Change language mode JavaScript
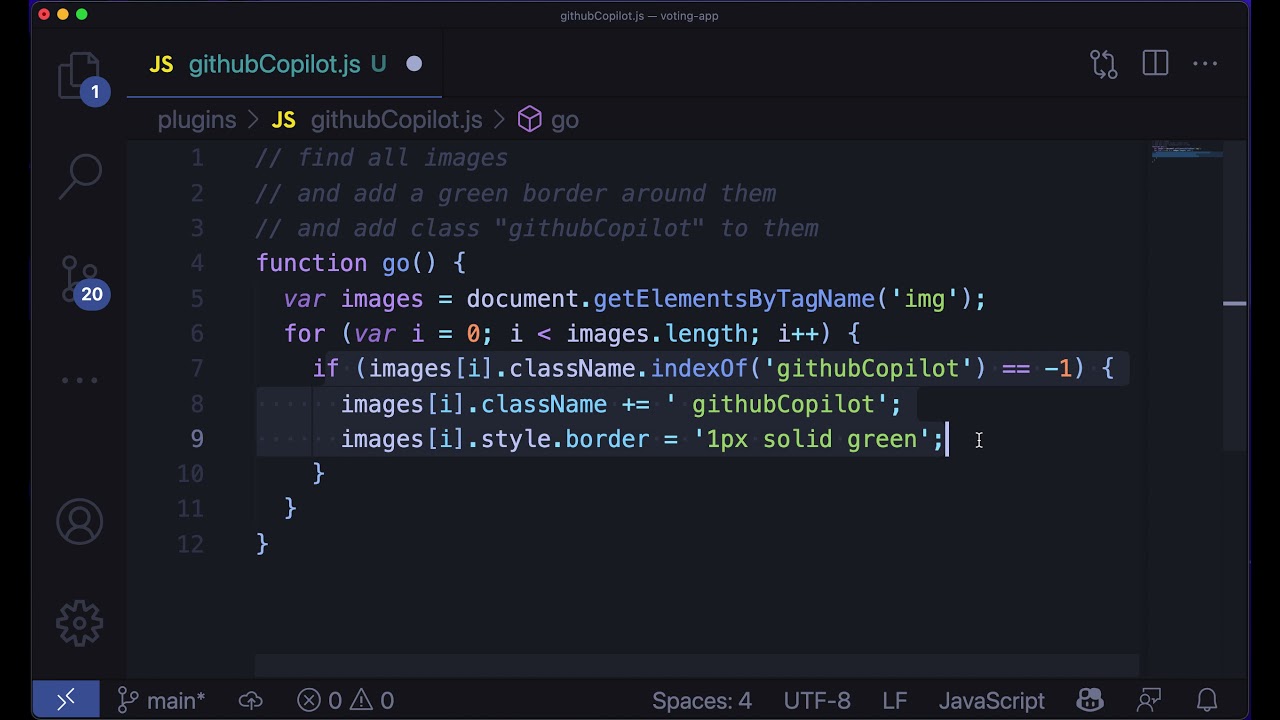1280x720 pixels. (991, 700)
